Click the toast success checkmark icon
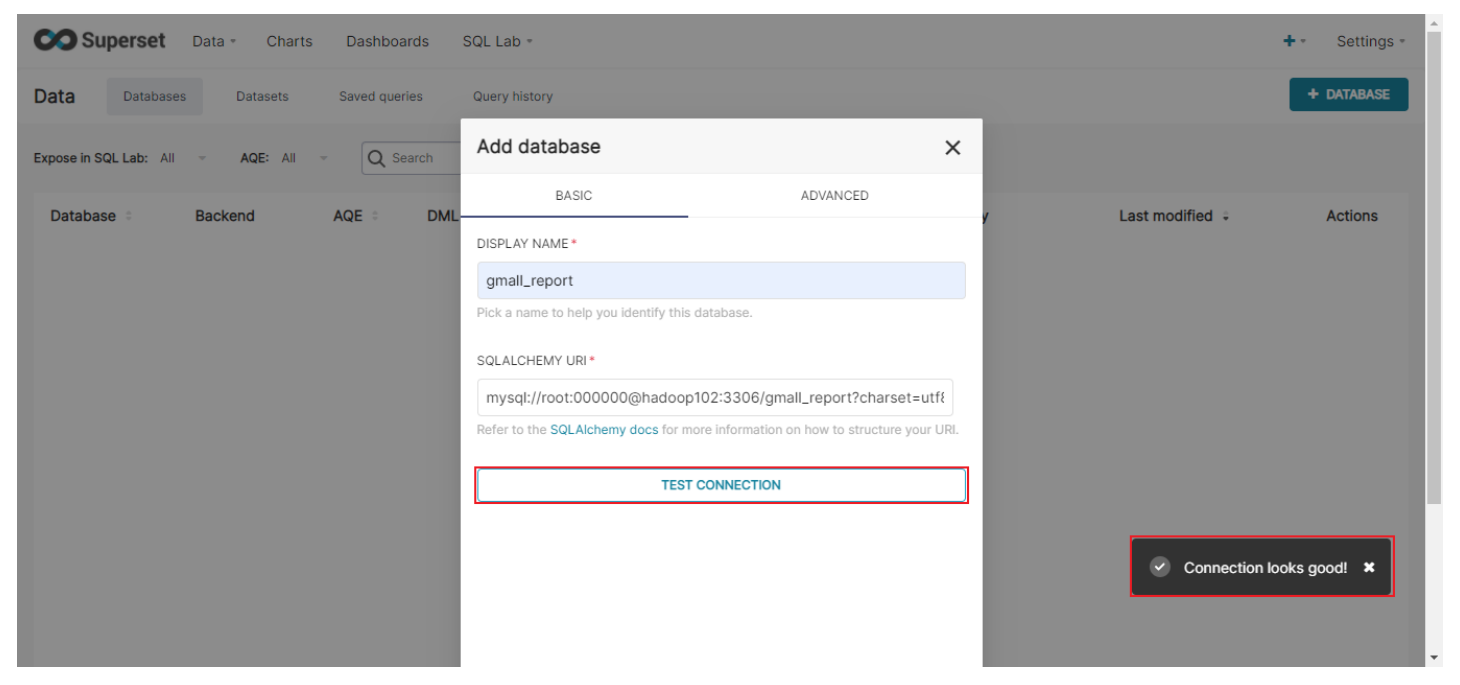1460x685 pixels. tap(1160, 567)
